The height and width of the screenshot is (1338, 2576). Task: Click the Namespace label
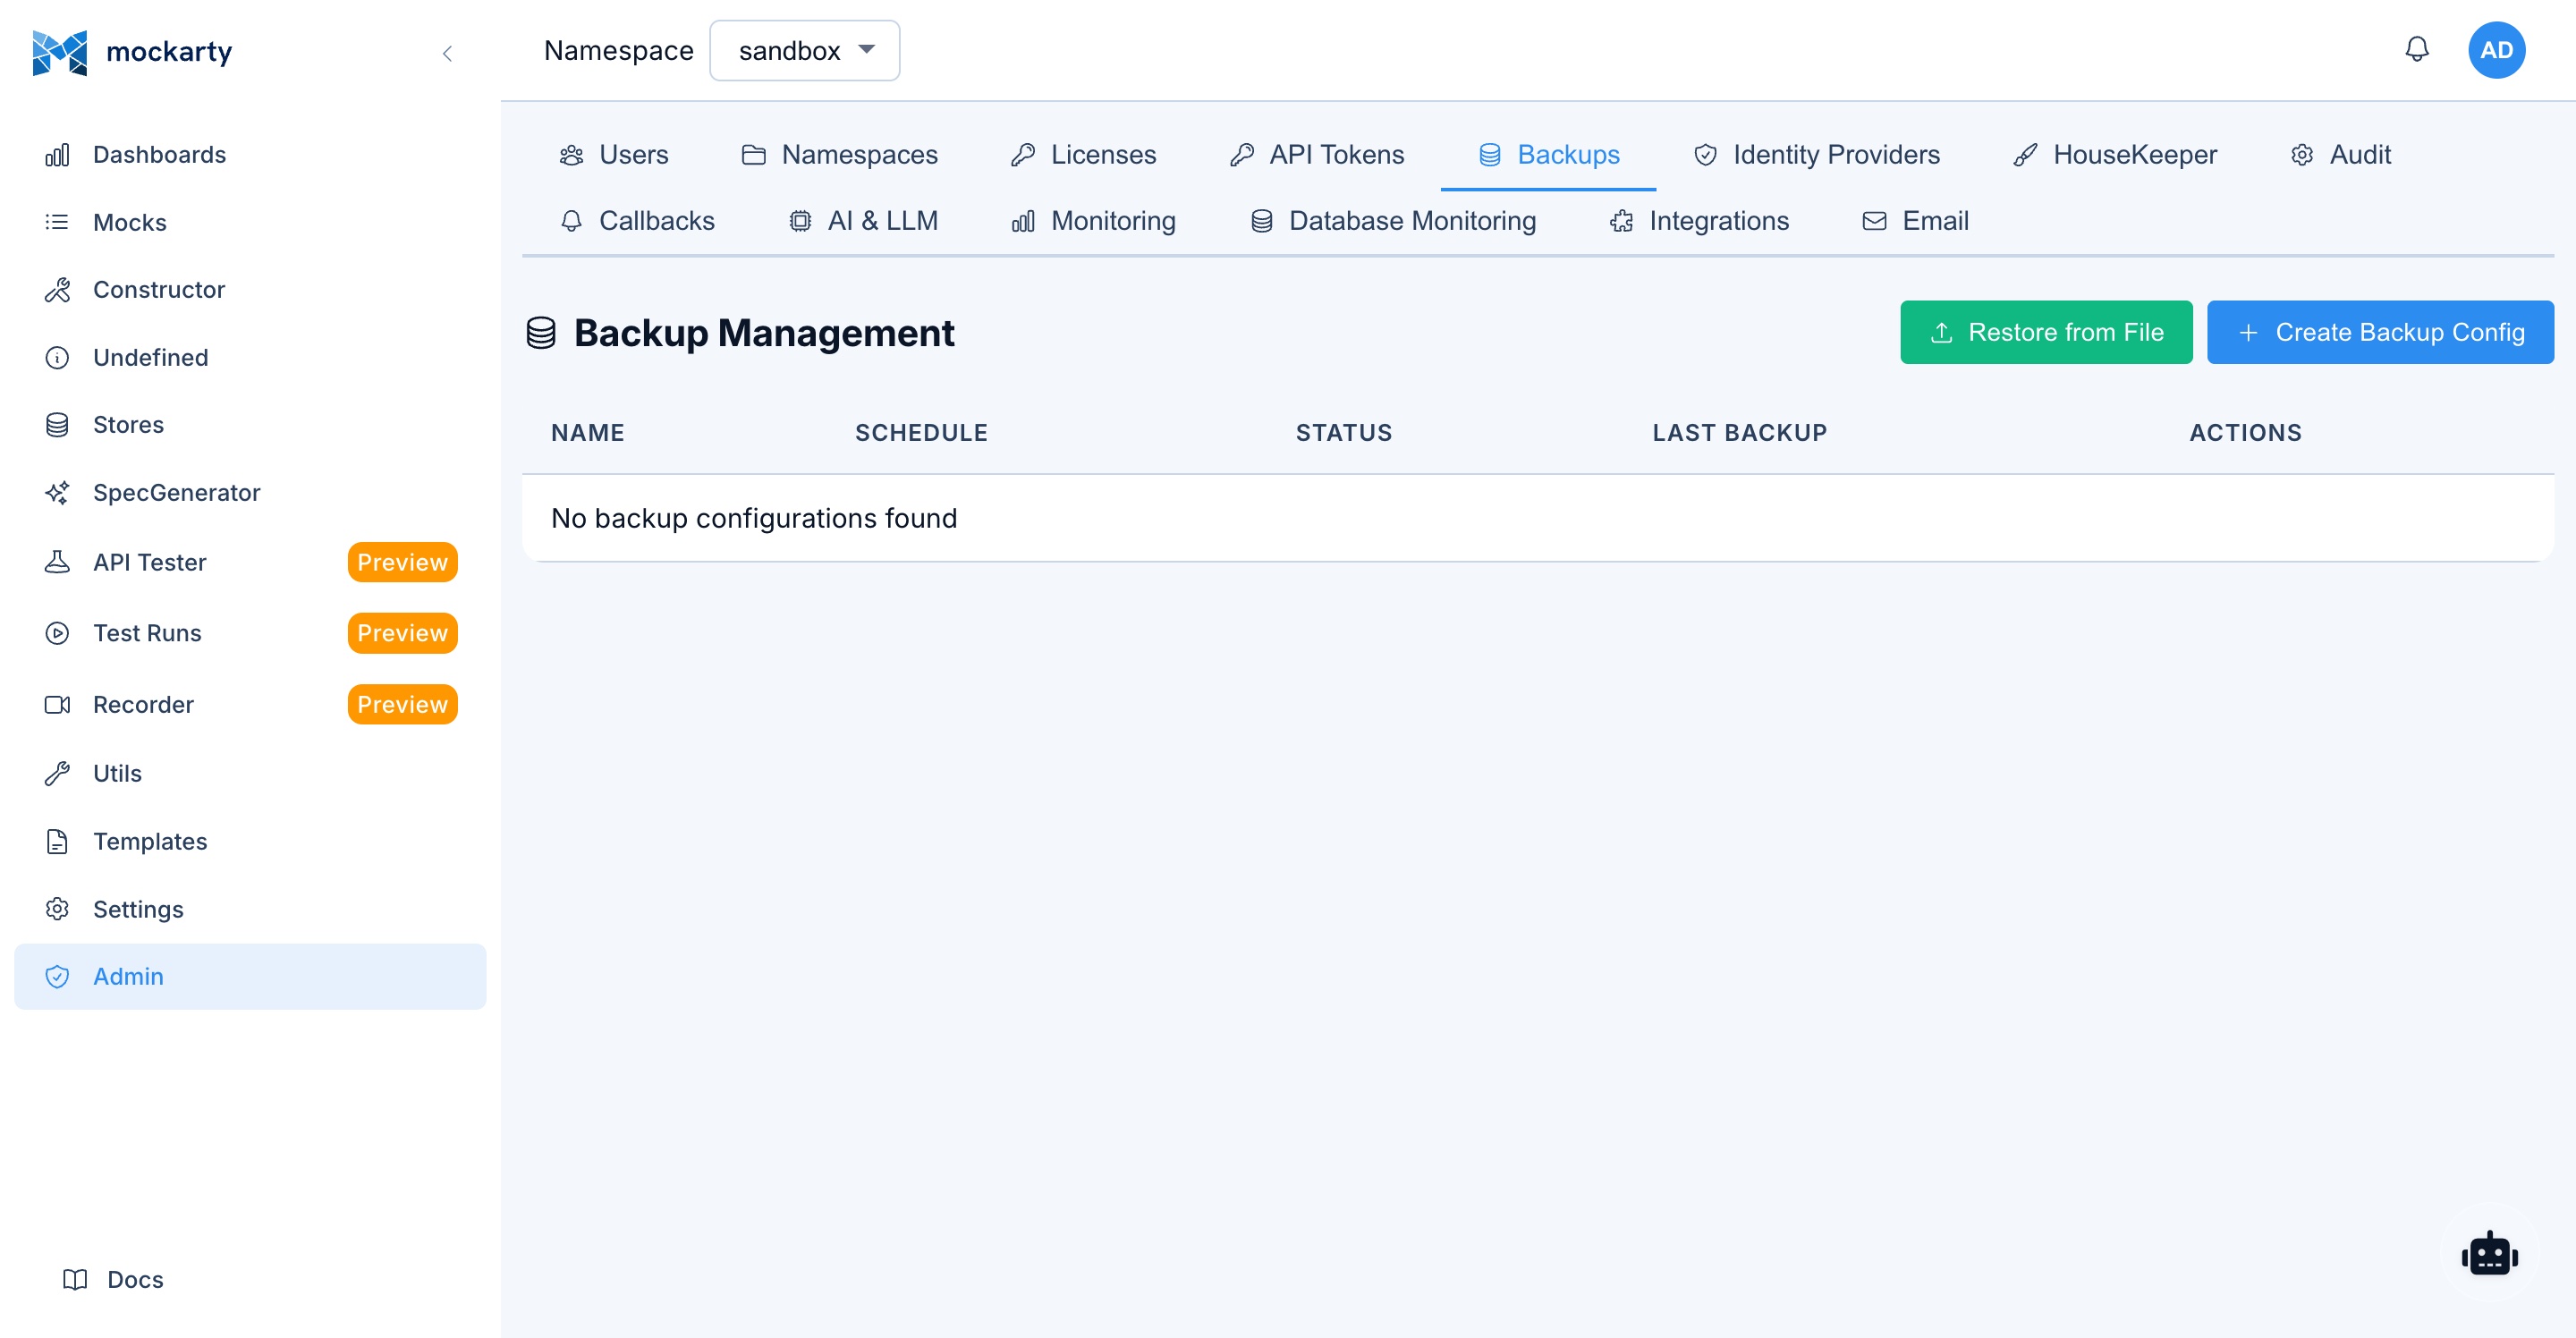pos(618,50)
